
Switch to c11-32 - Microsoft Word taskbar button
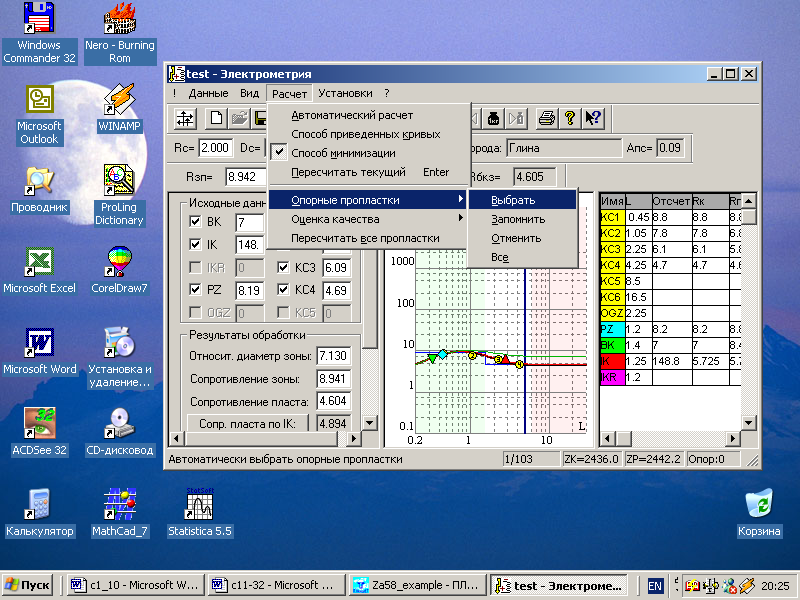(x=276, y=585)
